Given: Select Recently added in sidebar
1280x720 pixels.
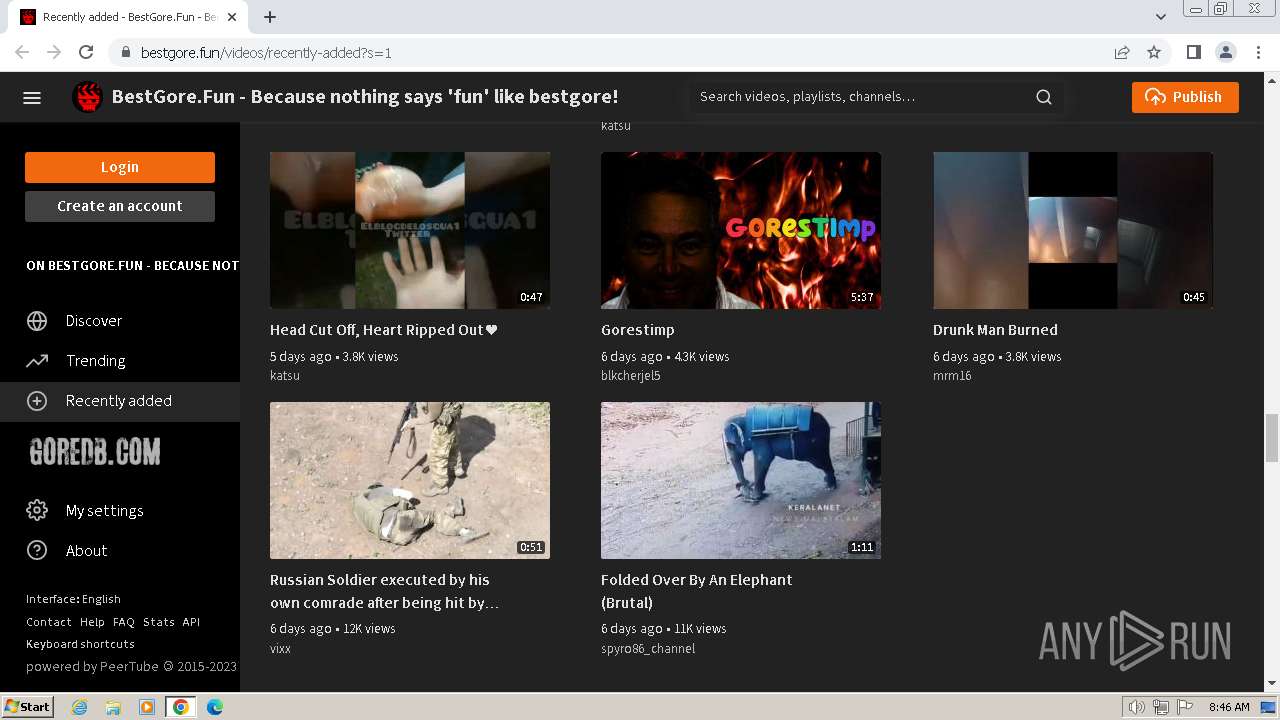Looking at the screenshot, I should pos(120,401).
